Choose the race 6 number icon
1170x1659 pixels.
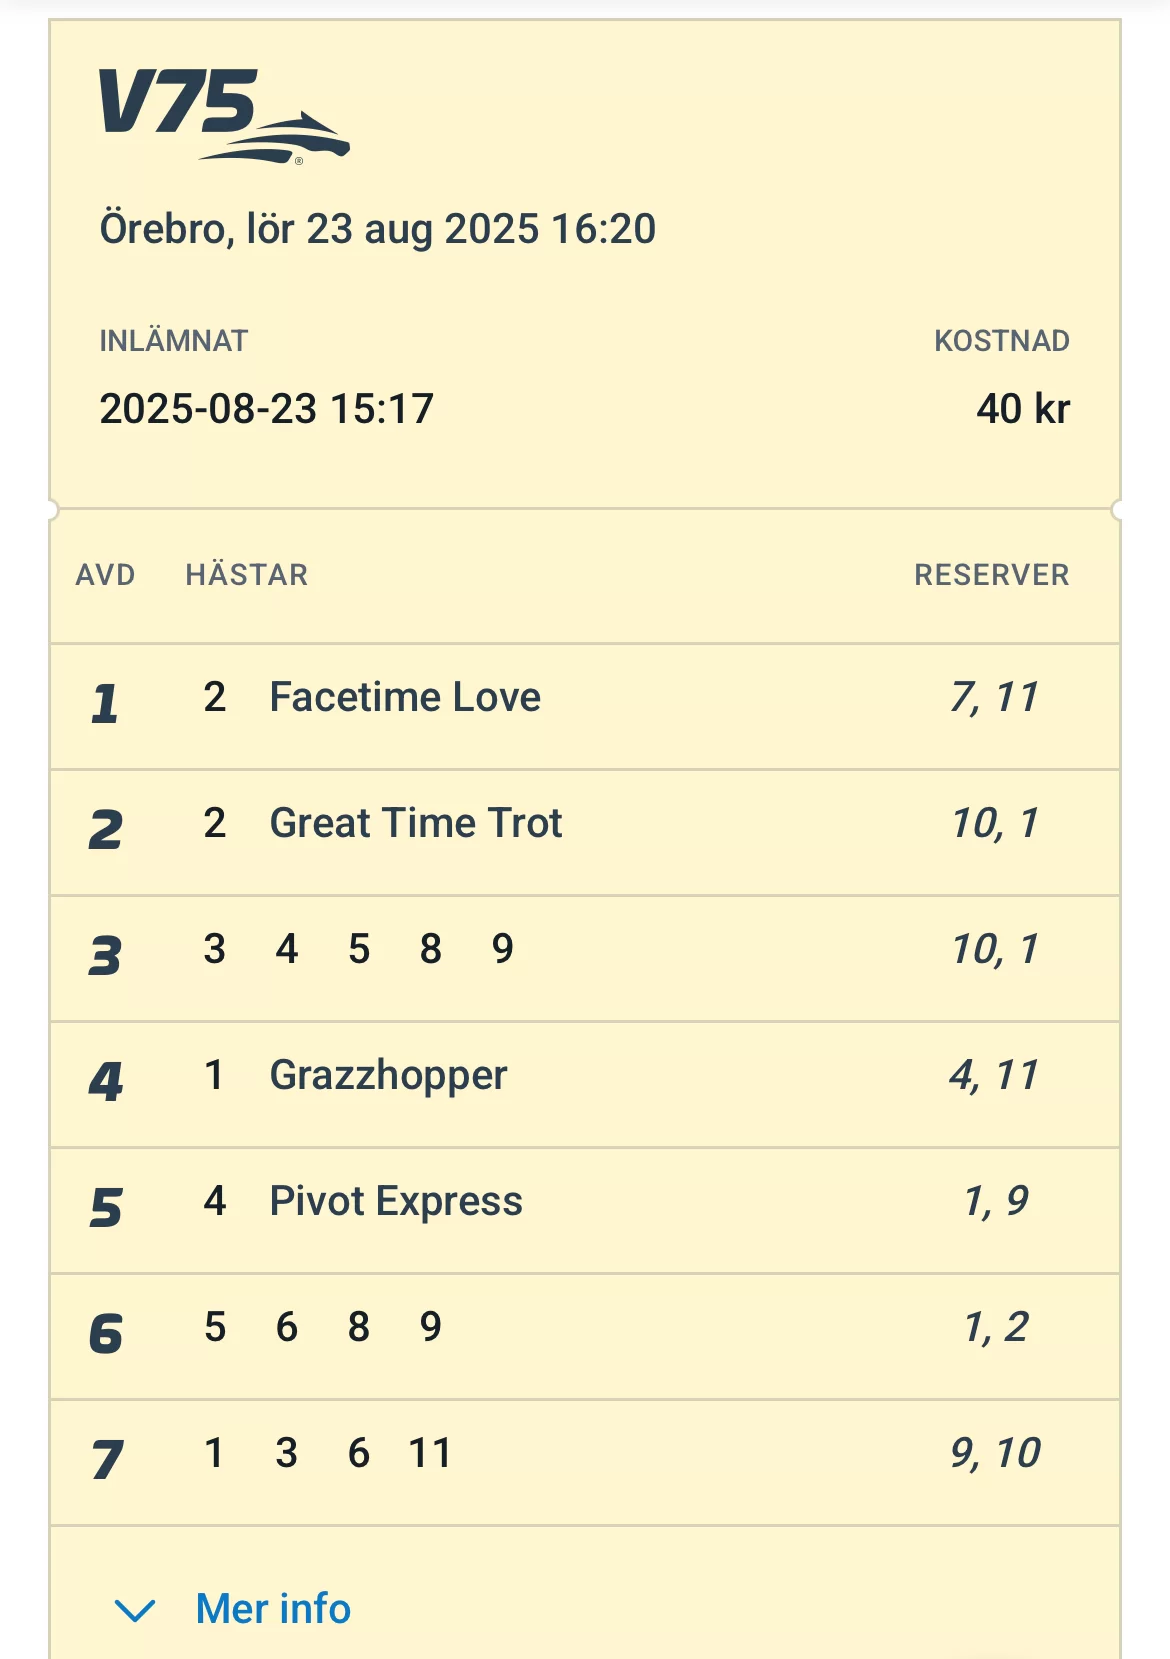pos(105,1333)
